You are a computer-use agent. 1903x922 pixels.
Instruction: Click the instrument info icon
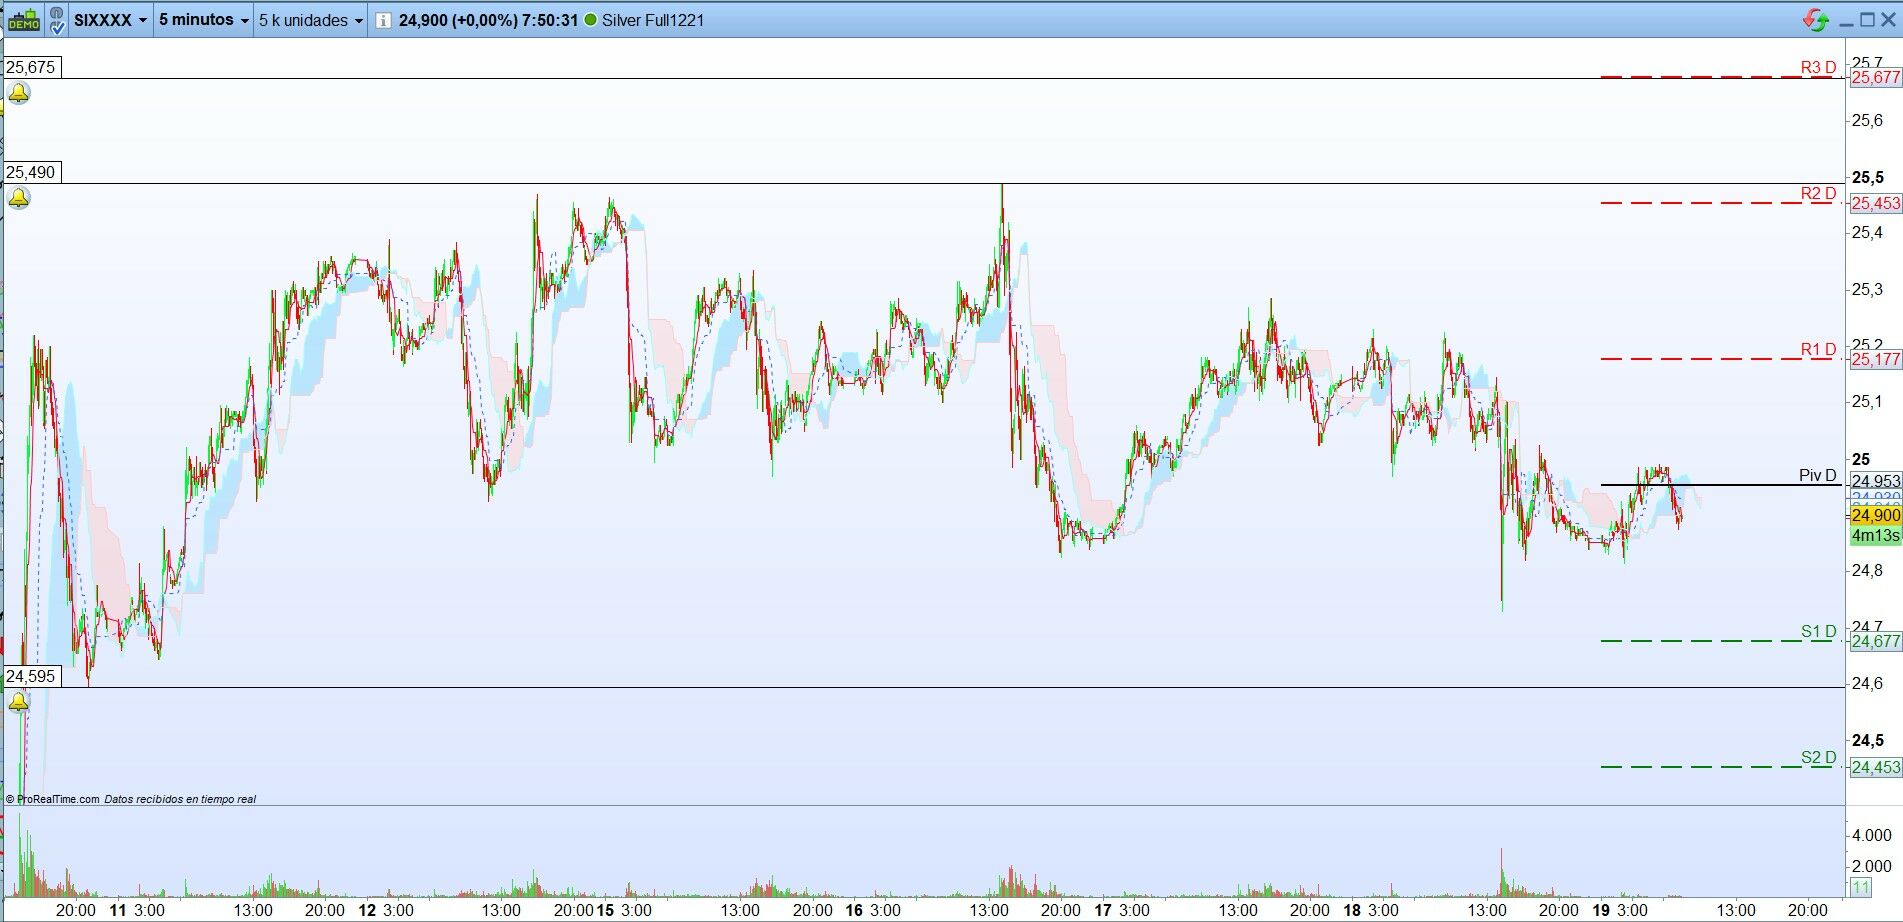tap(383, 20)
